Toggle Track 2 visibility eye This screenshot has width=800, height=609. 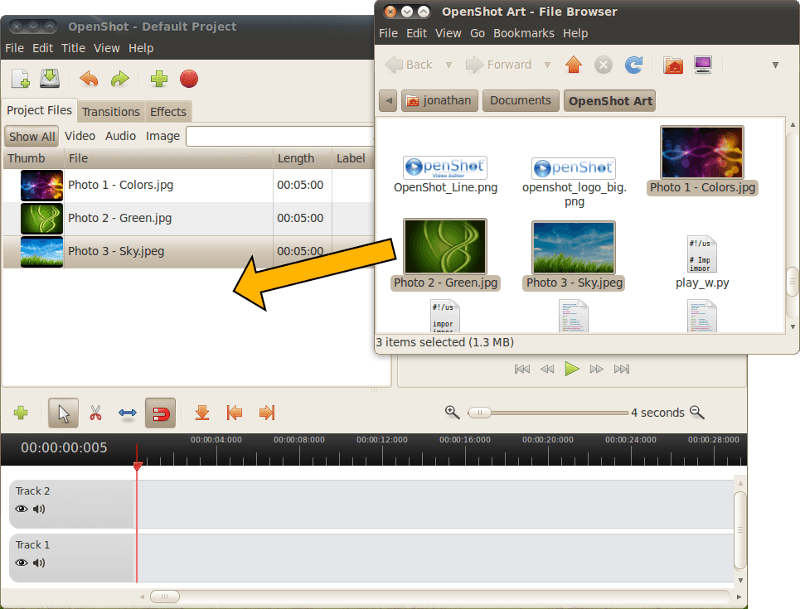[x=21, y=509]
